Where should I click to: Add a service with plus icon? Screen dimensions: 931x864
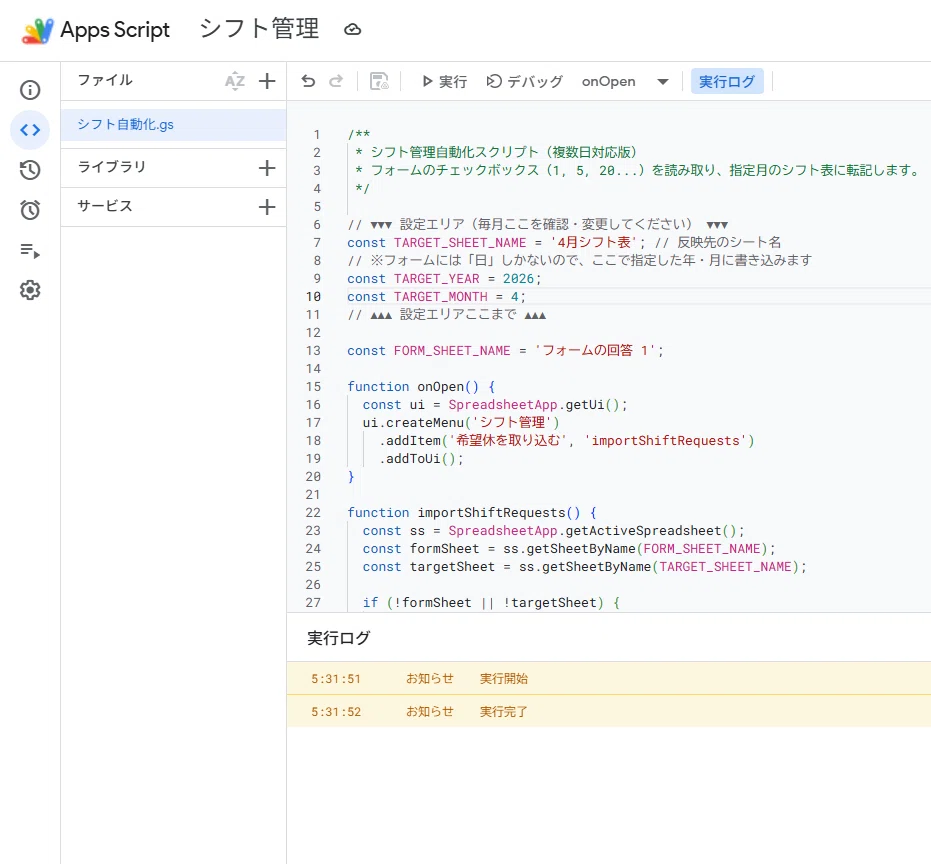click(267, 207)
